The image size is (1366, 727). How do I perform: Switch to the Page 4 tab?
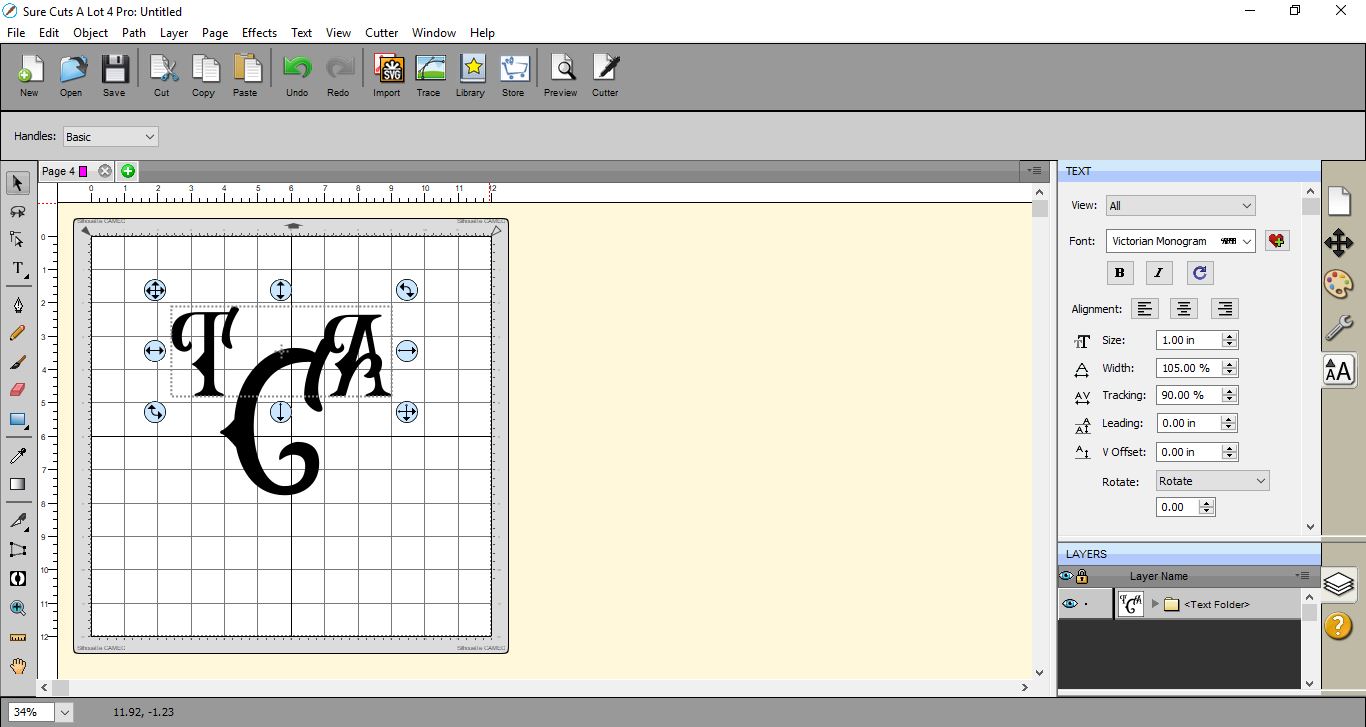click(60, 171)
